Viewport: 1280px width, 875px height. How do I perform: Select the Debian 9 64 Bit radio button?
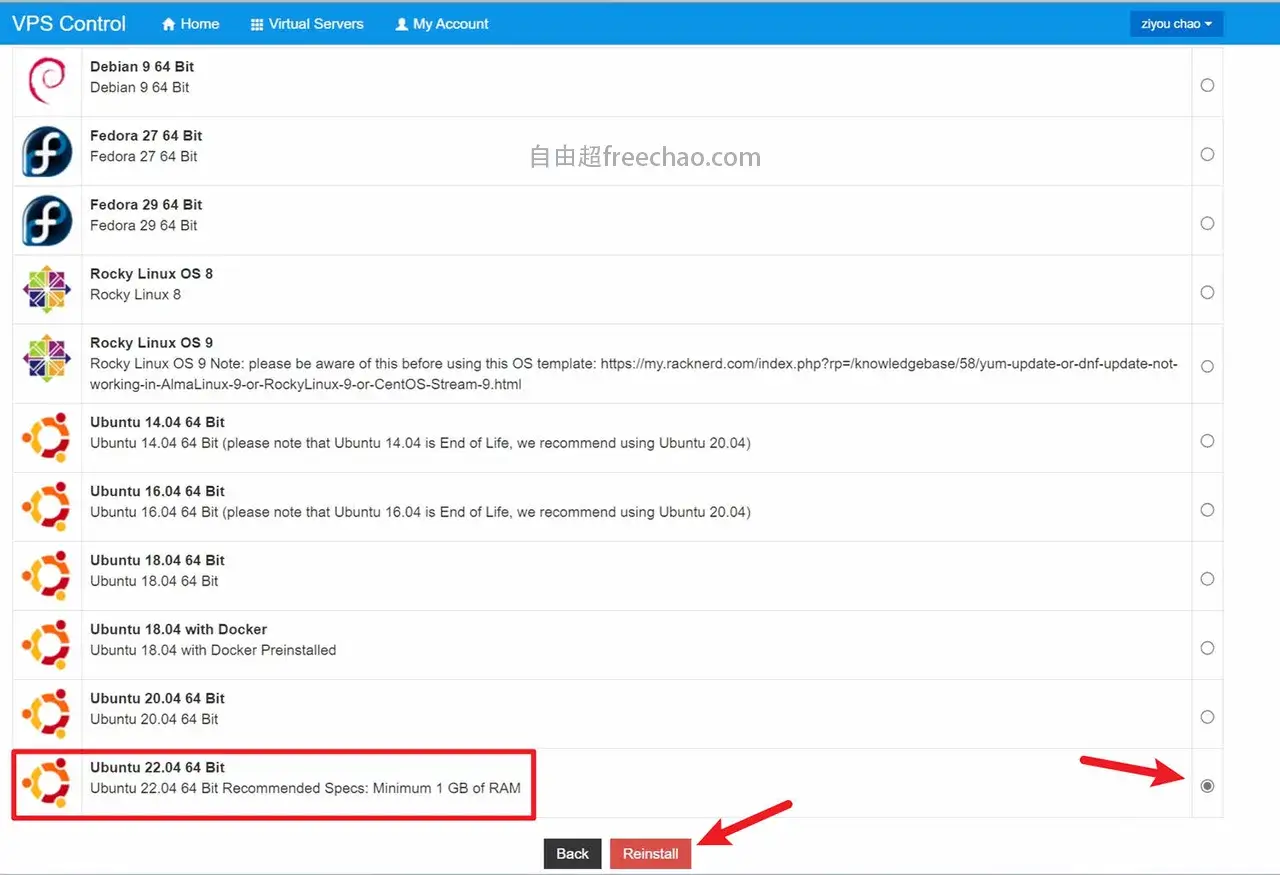click(x=1207, y=85)
